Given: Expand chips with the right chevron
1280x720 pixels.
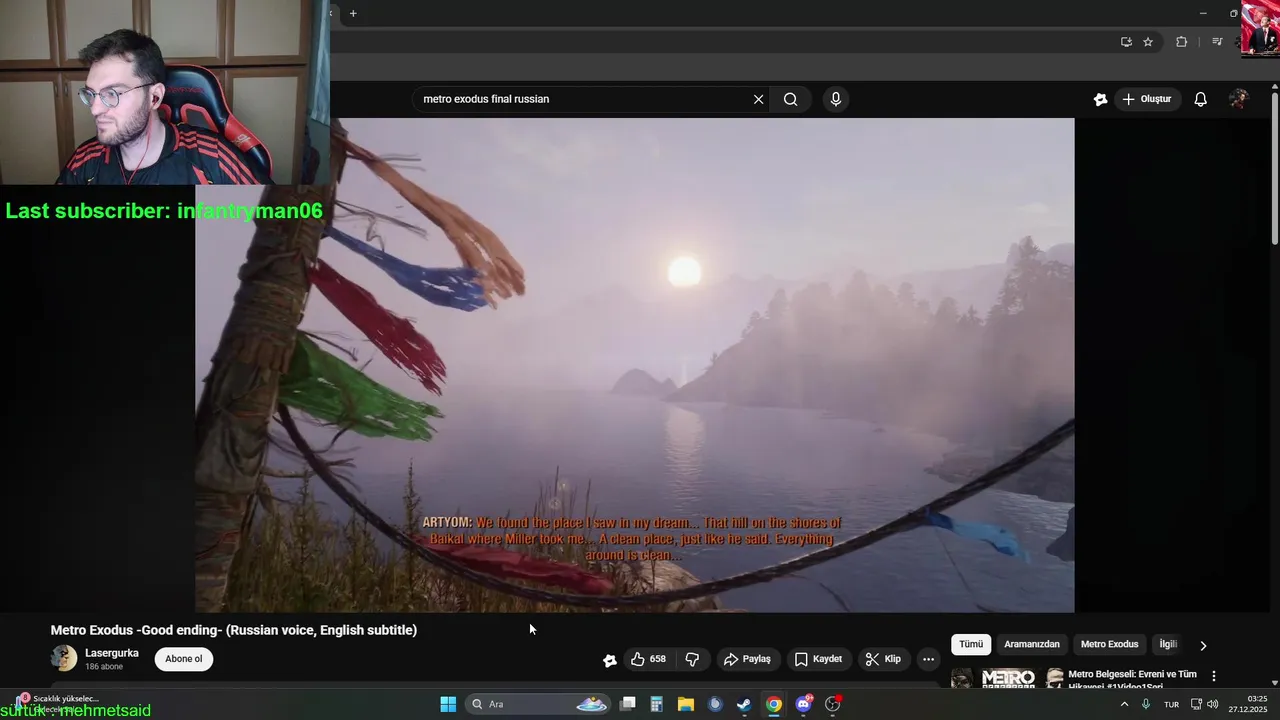Looking at the screenshot, I should pos(1203,645).
